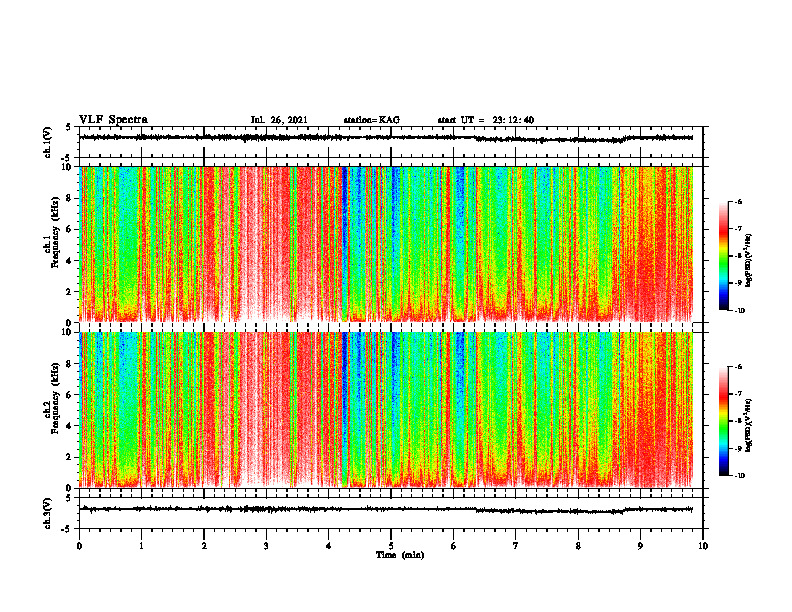Click the ch.2 spectrogram color scale bar
792x612 pixels.
(x=723, y=421)
